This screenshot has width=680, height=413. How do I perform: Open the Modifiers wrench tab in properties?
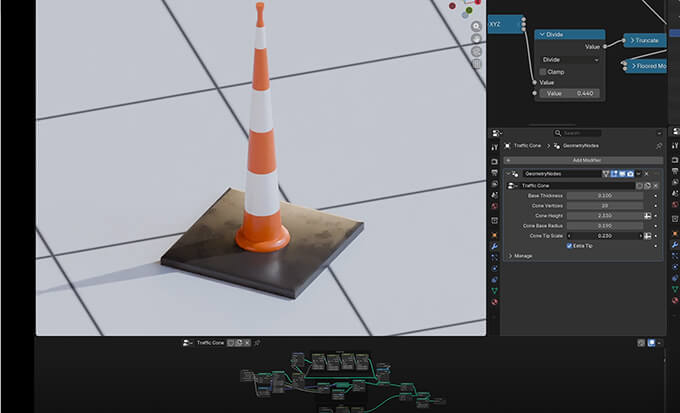coord(494,245)
